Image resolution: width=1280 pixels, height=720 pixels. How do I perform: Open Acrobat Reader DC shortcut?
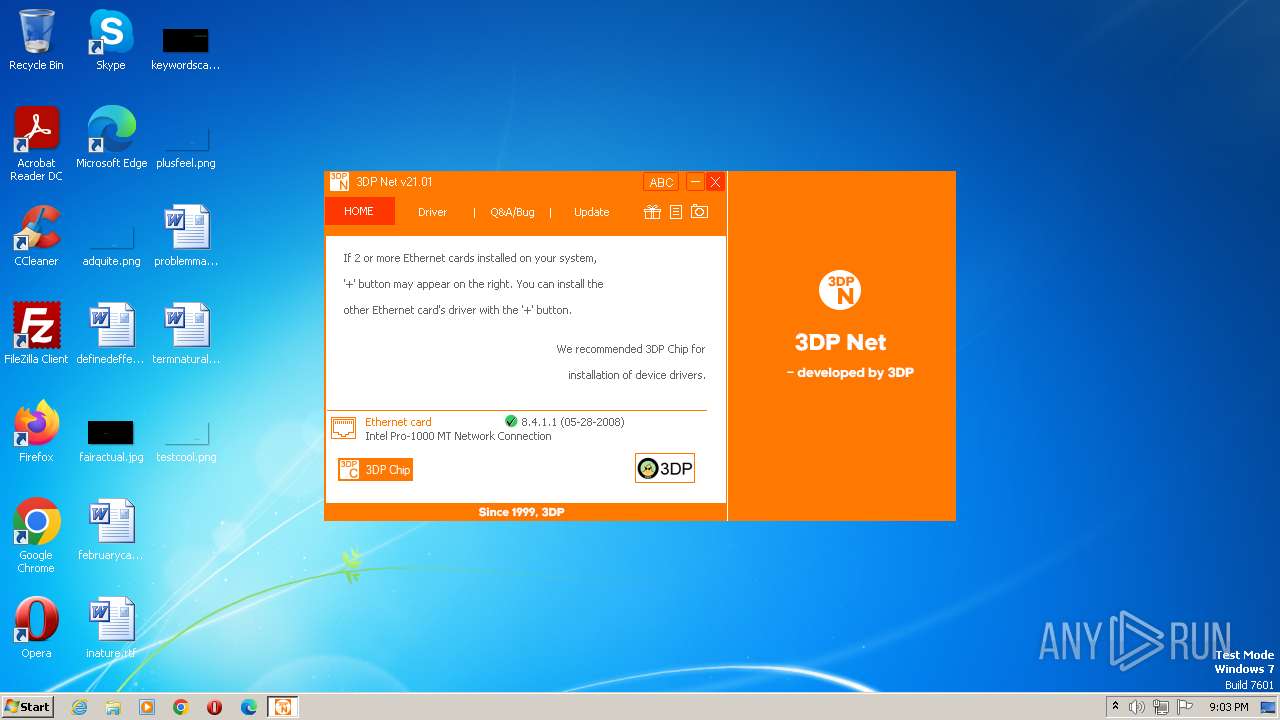(36, 144)
